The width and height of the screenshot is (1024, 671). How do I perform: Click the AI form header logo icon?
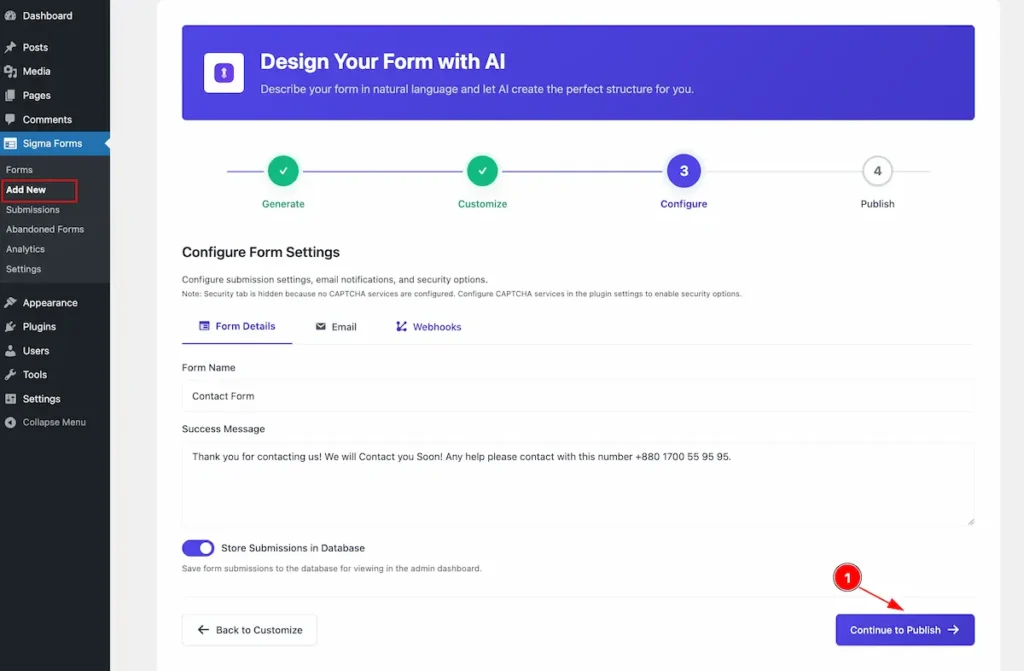coord(224,73)
